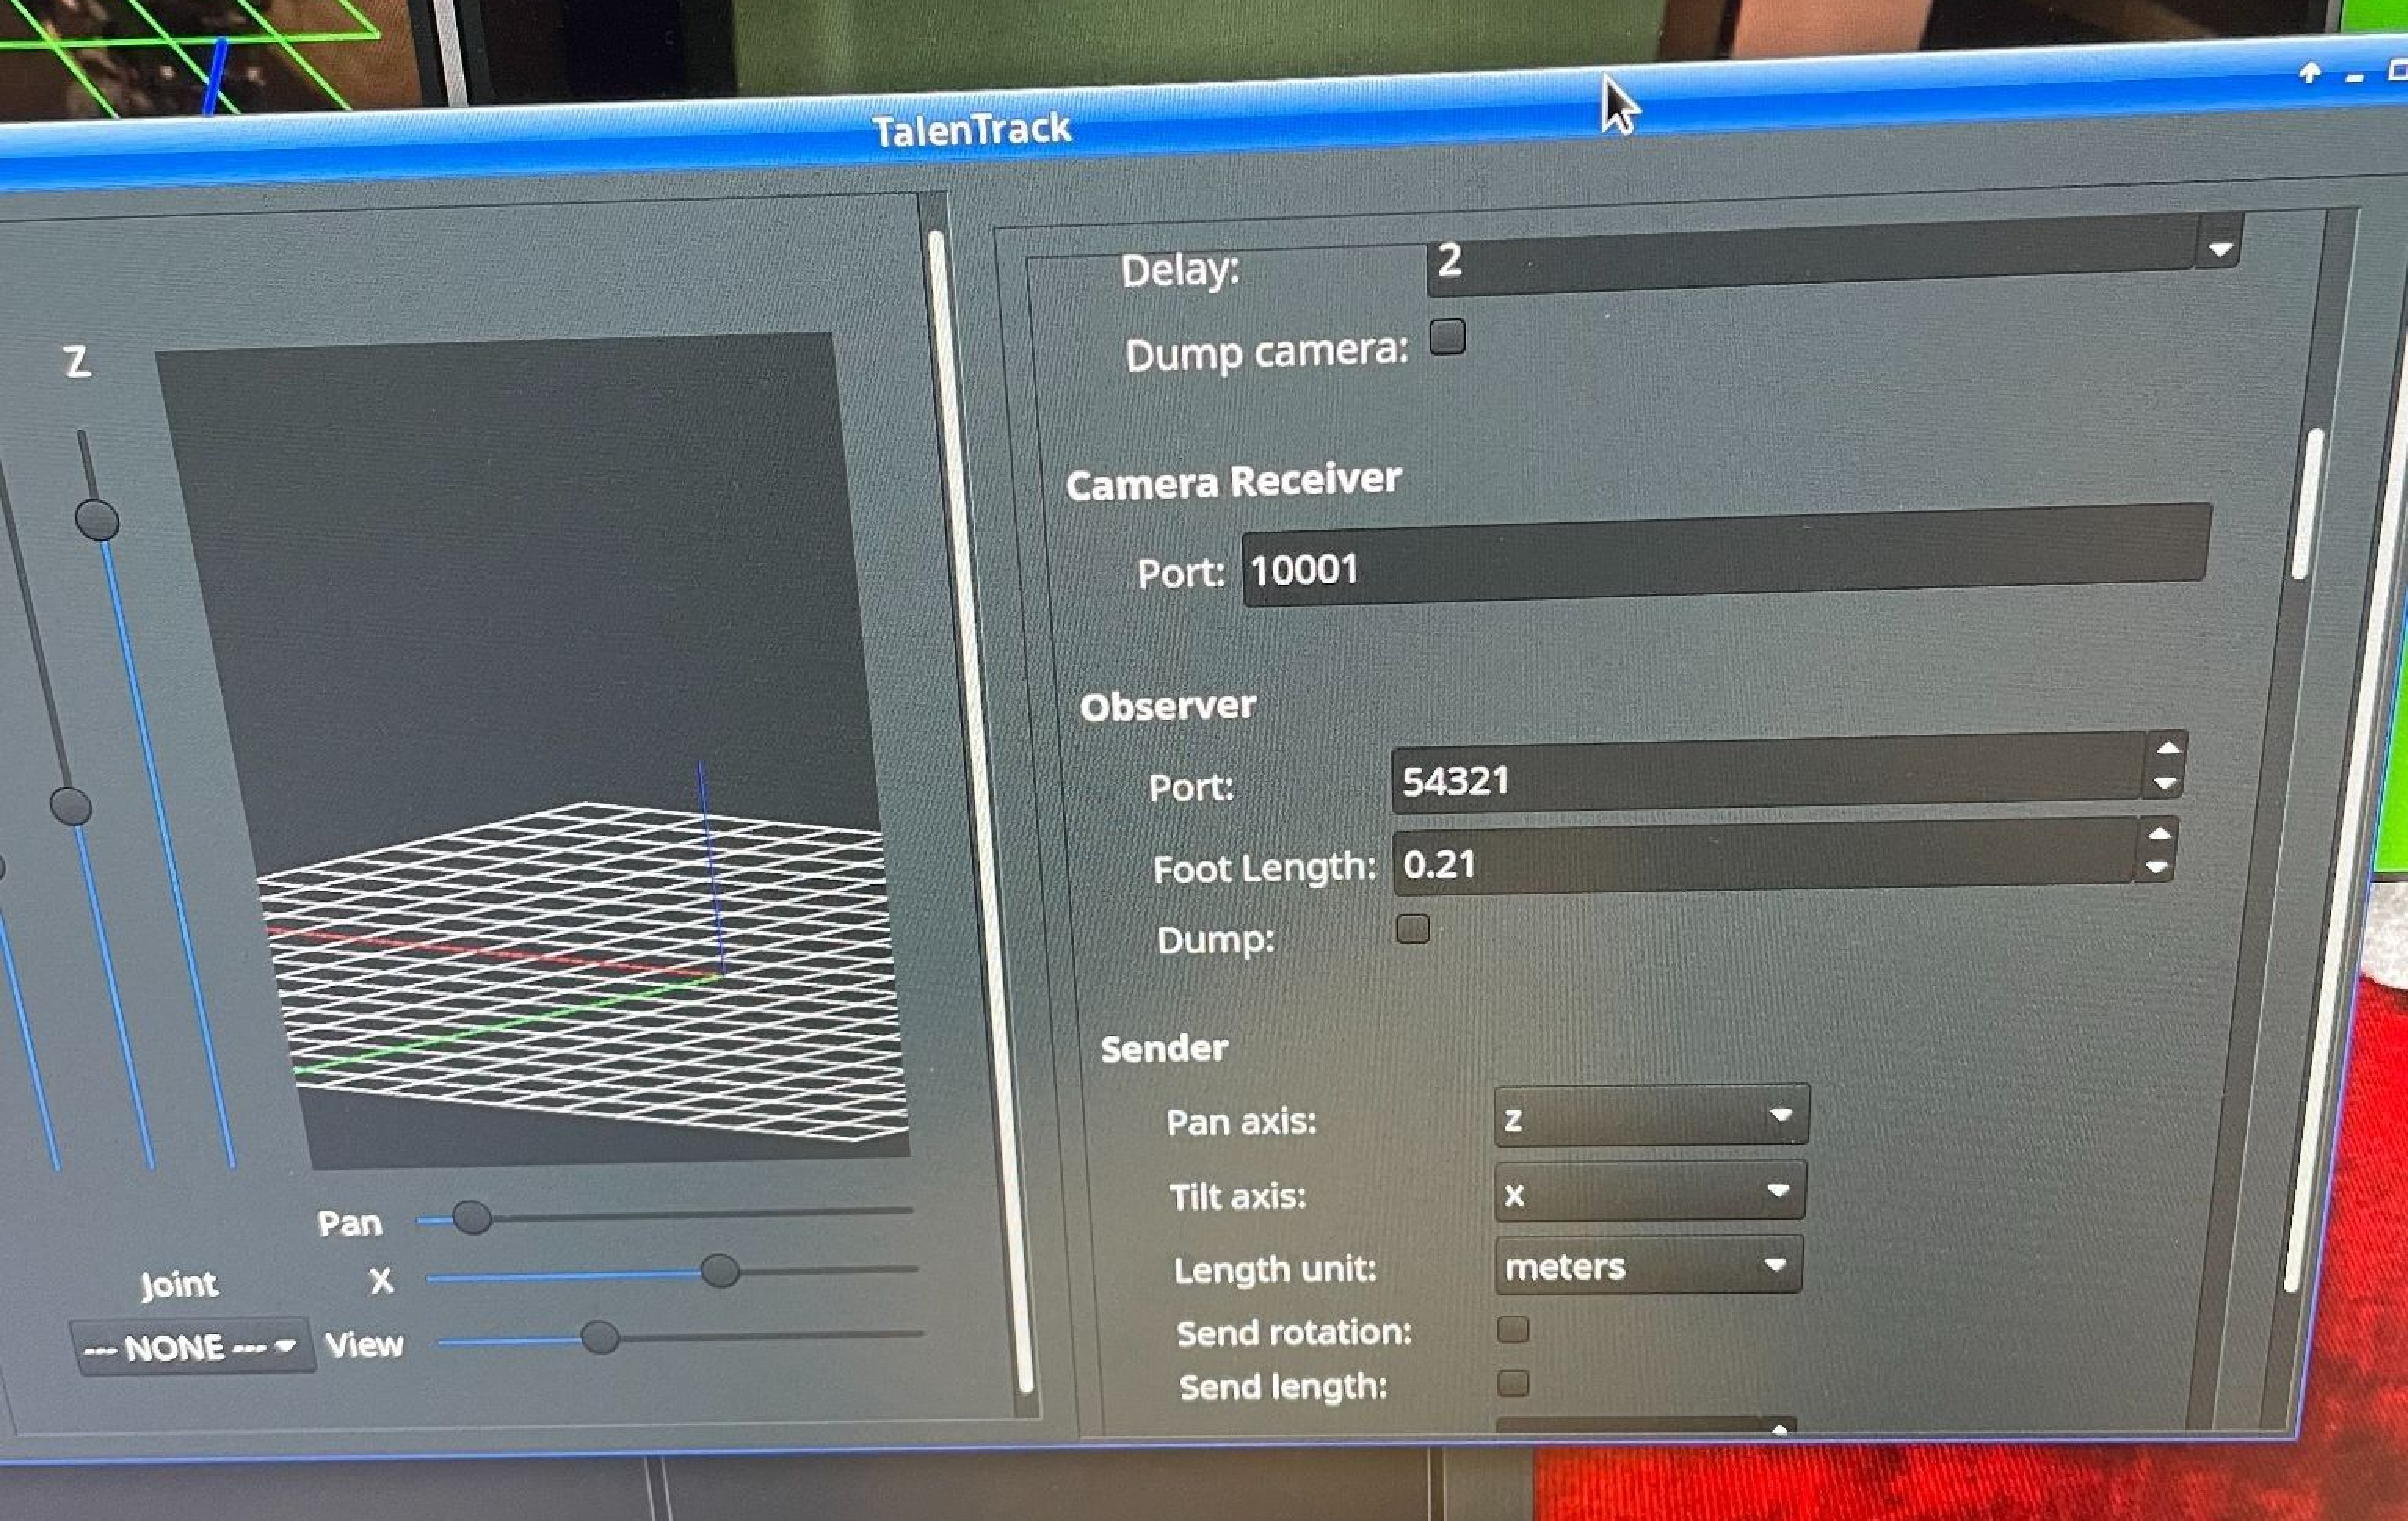Check the Send length option
This screenshot has height=1521, width=2408.
(1512, 1383)
